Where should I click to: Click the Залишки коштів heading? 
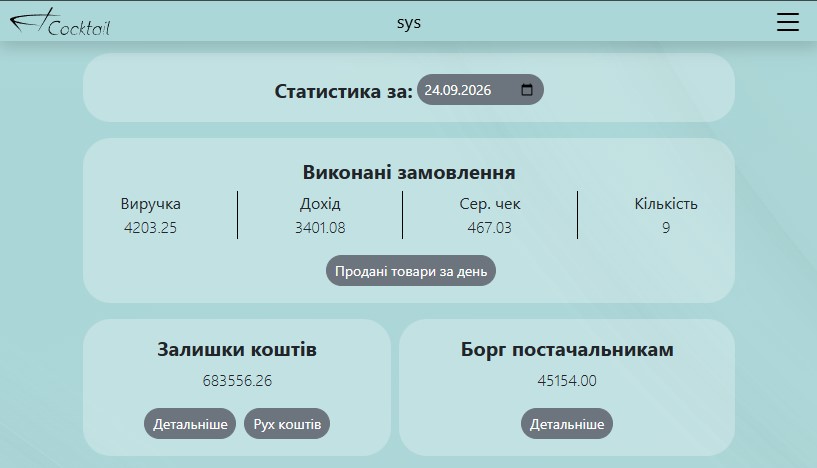tap(237, 349)
